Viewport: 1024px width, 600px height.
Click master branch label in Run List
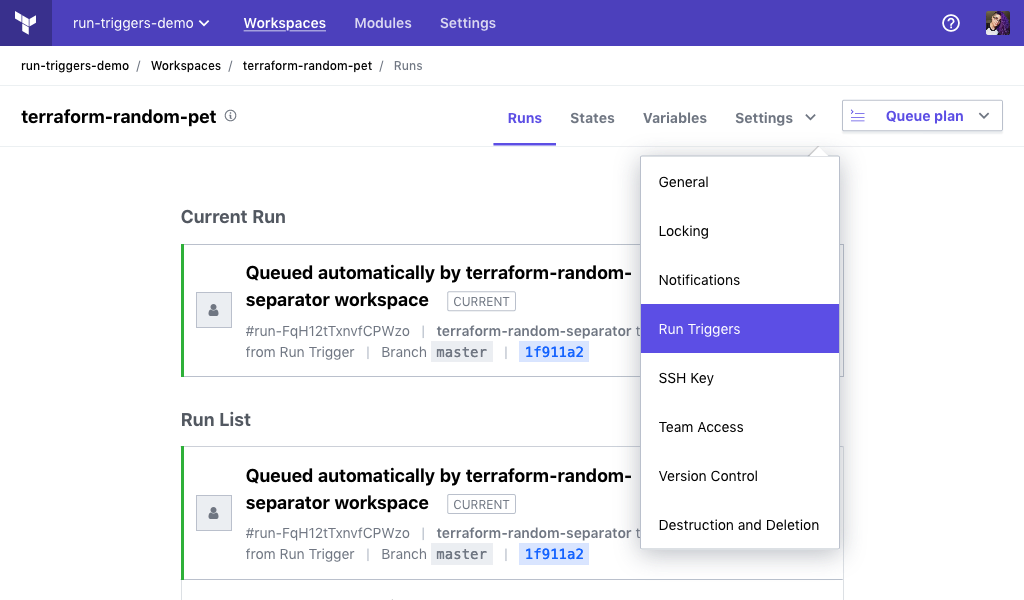click(x=462, y=554)
